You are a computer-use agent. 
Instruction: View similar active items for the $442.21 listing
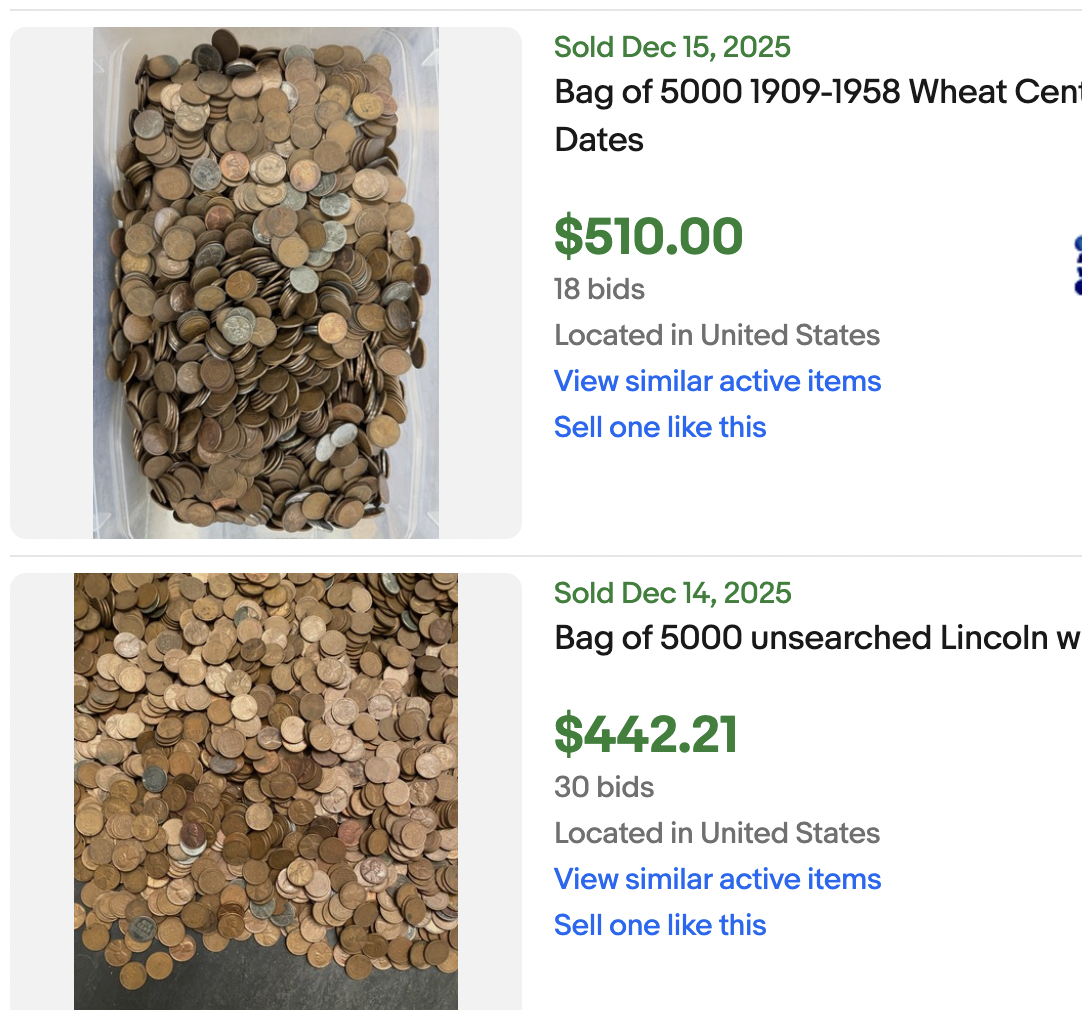(x=717, y=879)
